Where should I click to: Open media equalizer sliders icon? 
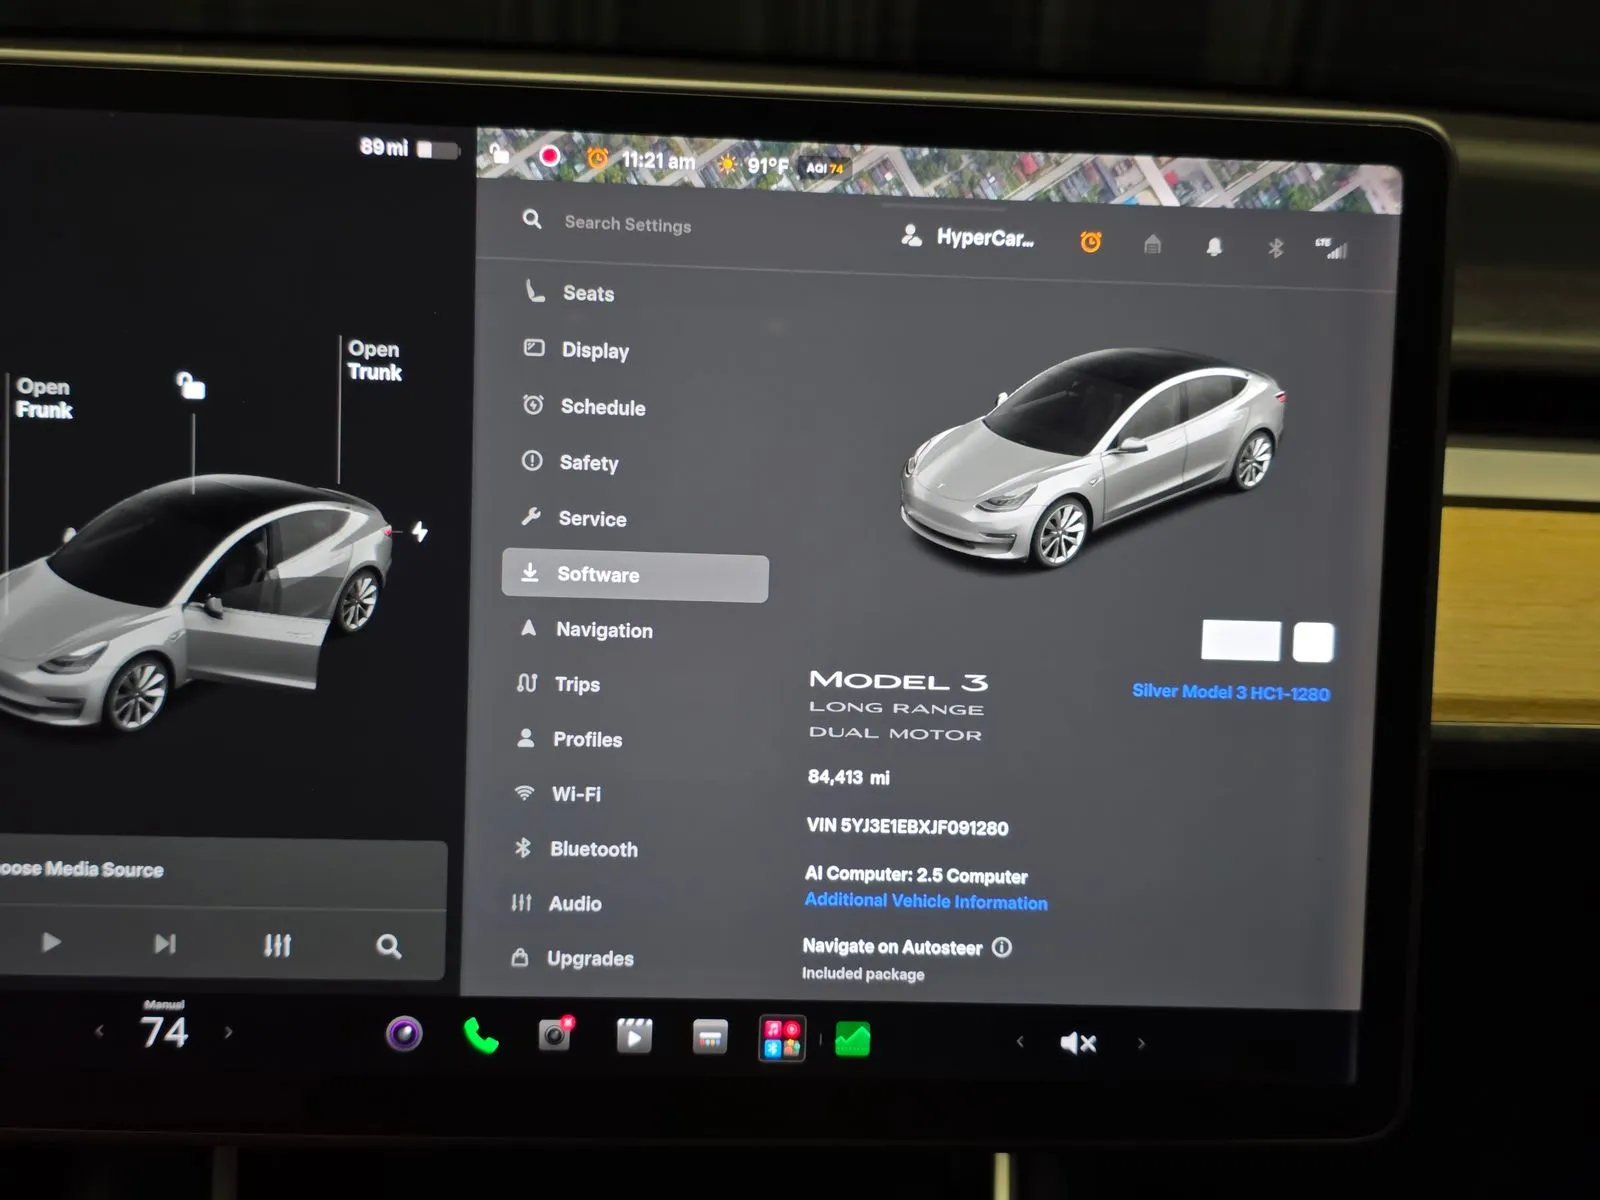(277, 945)
